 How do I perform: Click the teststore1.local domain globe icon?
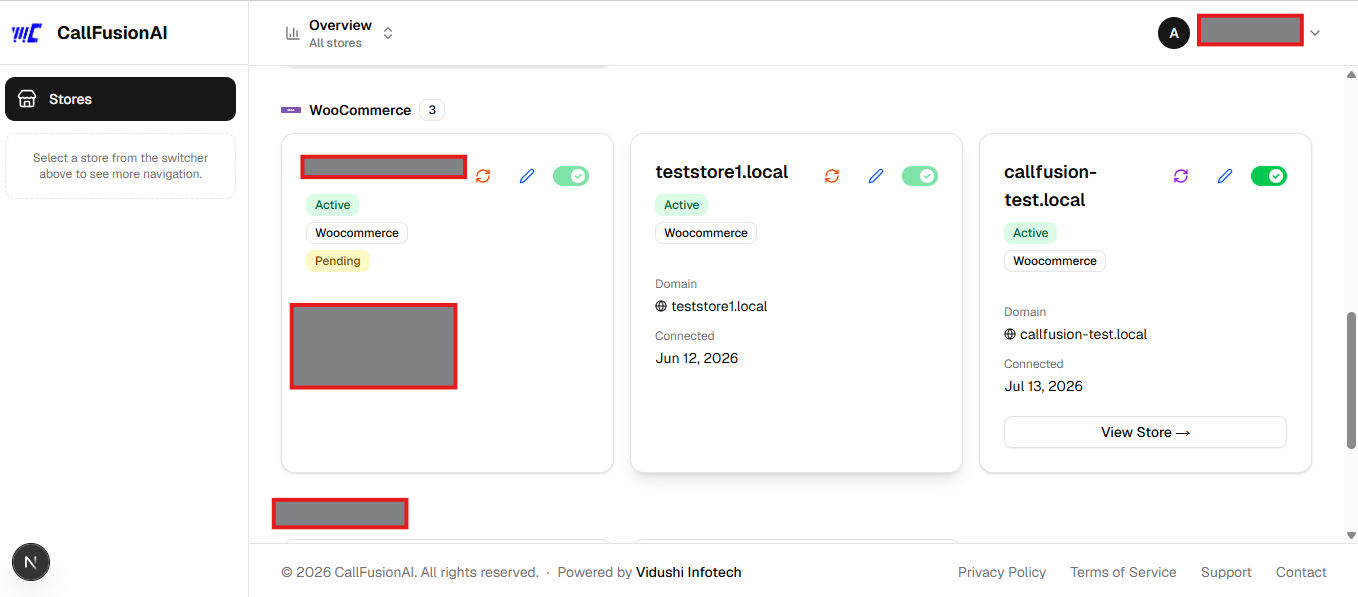coord(661,306)
